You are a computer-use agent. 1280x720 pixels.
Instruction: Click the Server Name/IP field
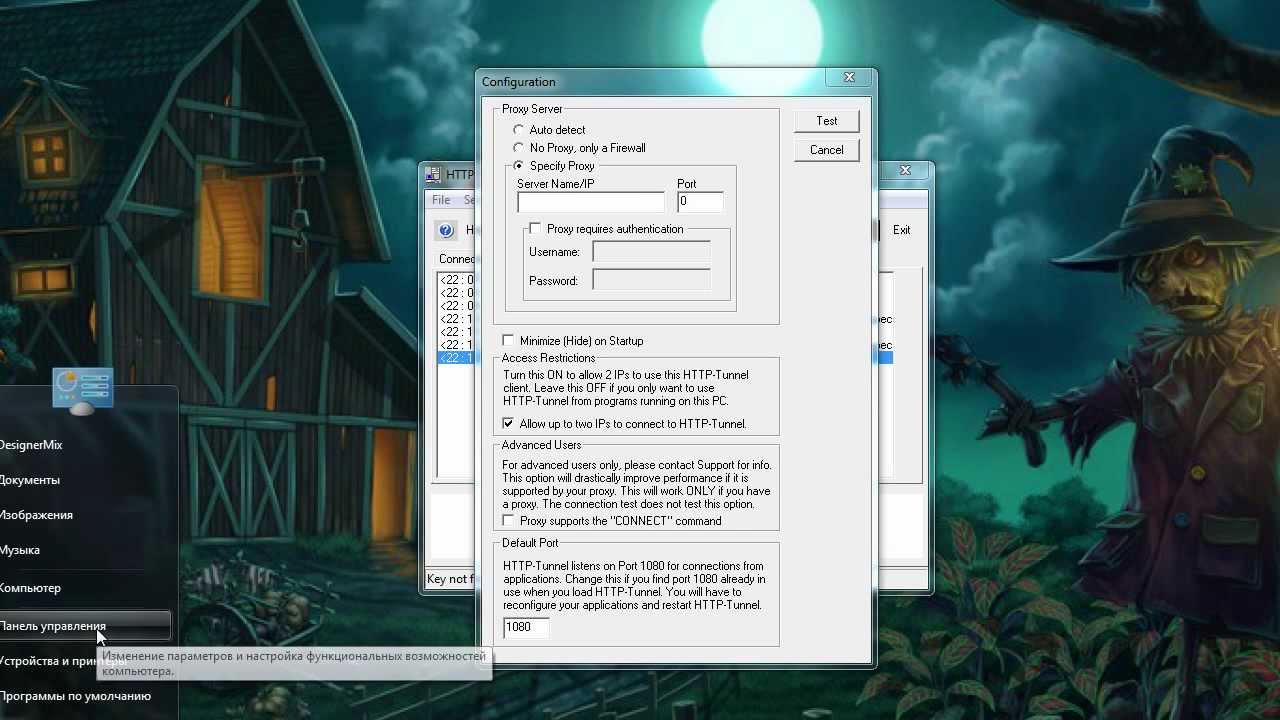coord(591,202)
